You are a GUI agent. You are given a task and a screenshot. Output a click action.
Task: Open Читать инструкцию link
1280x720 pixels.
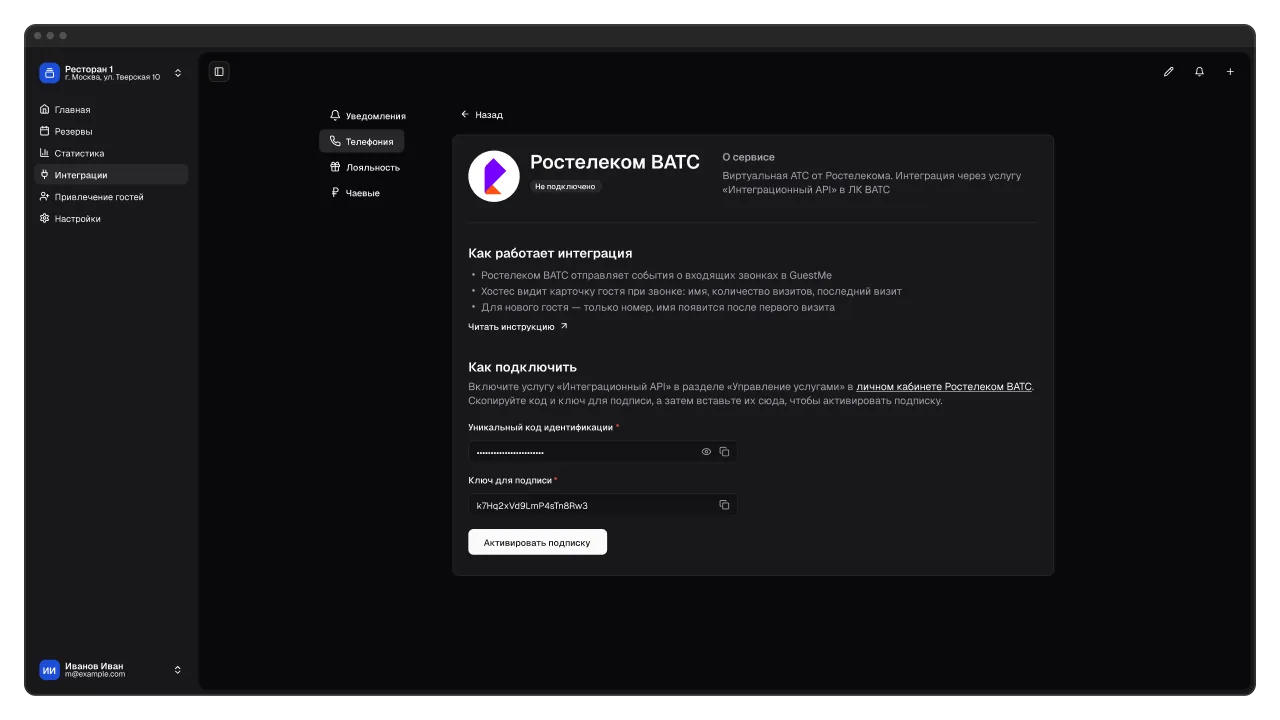point(518,327)
